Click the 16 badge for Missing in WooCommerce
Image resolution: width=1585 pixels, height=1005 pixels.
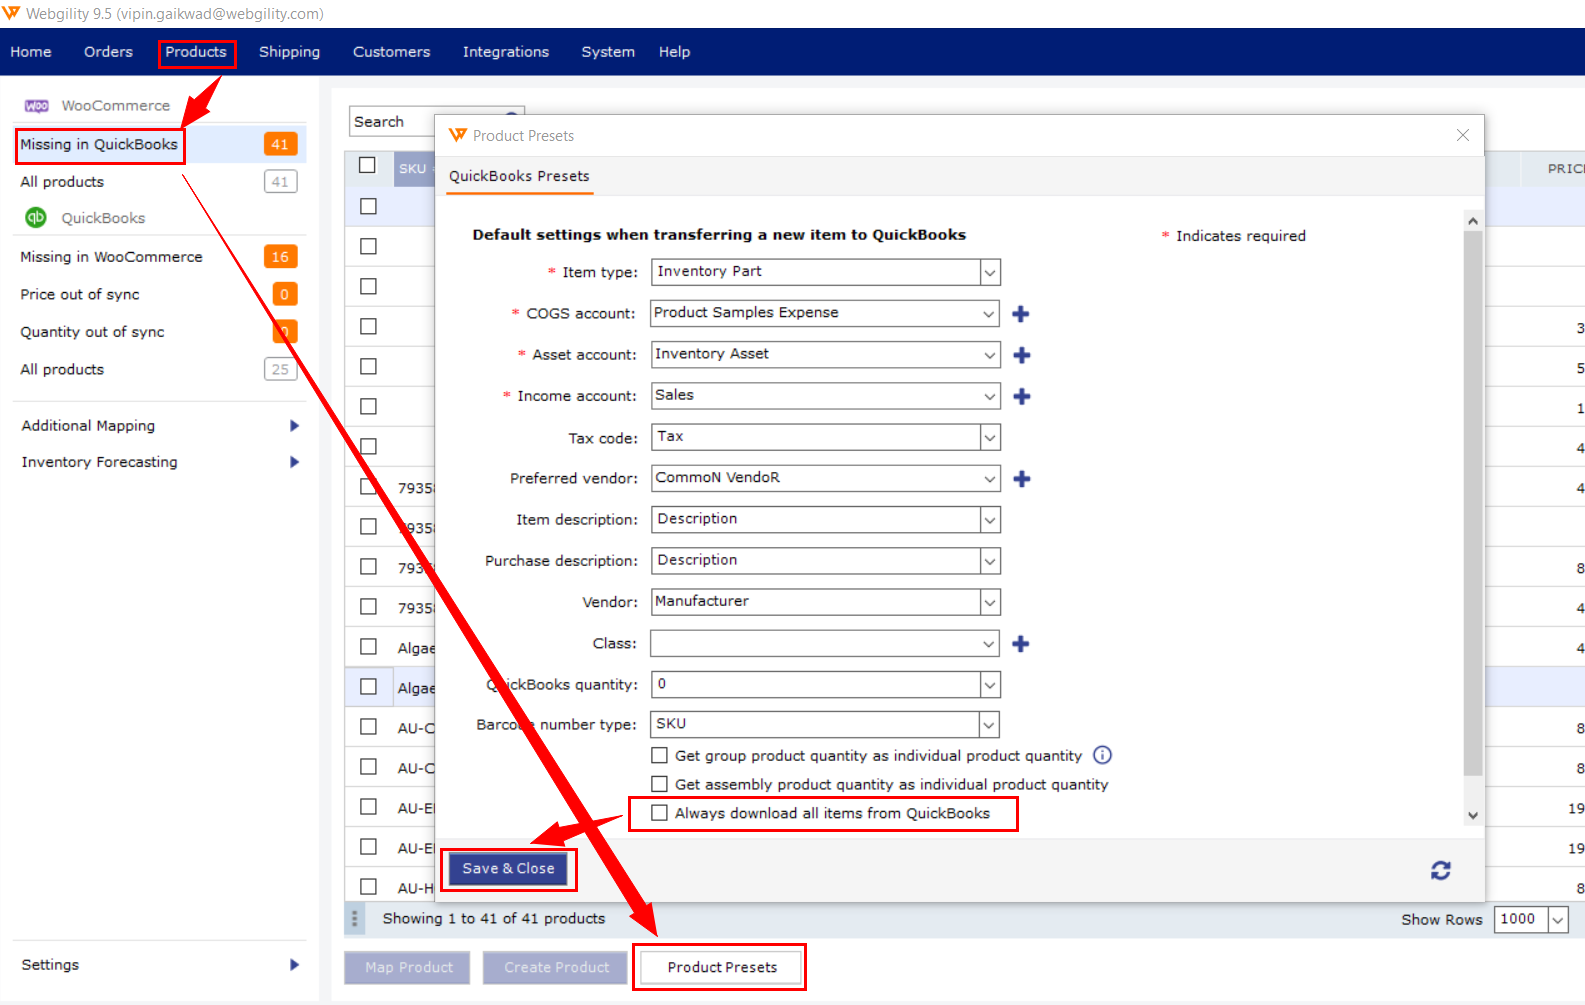click(x=280, y=257)
